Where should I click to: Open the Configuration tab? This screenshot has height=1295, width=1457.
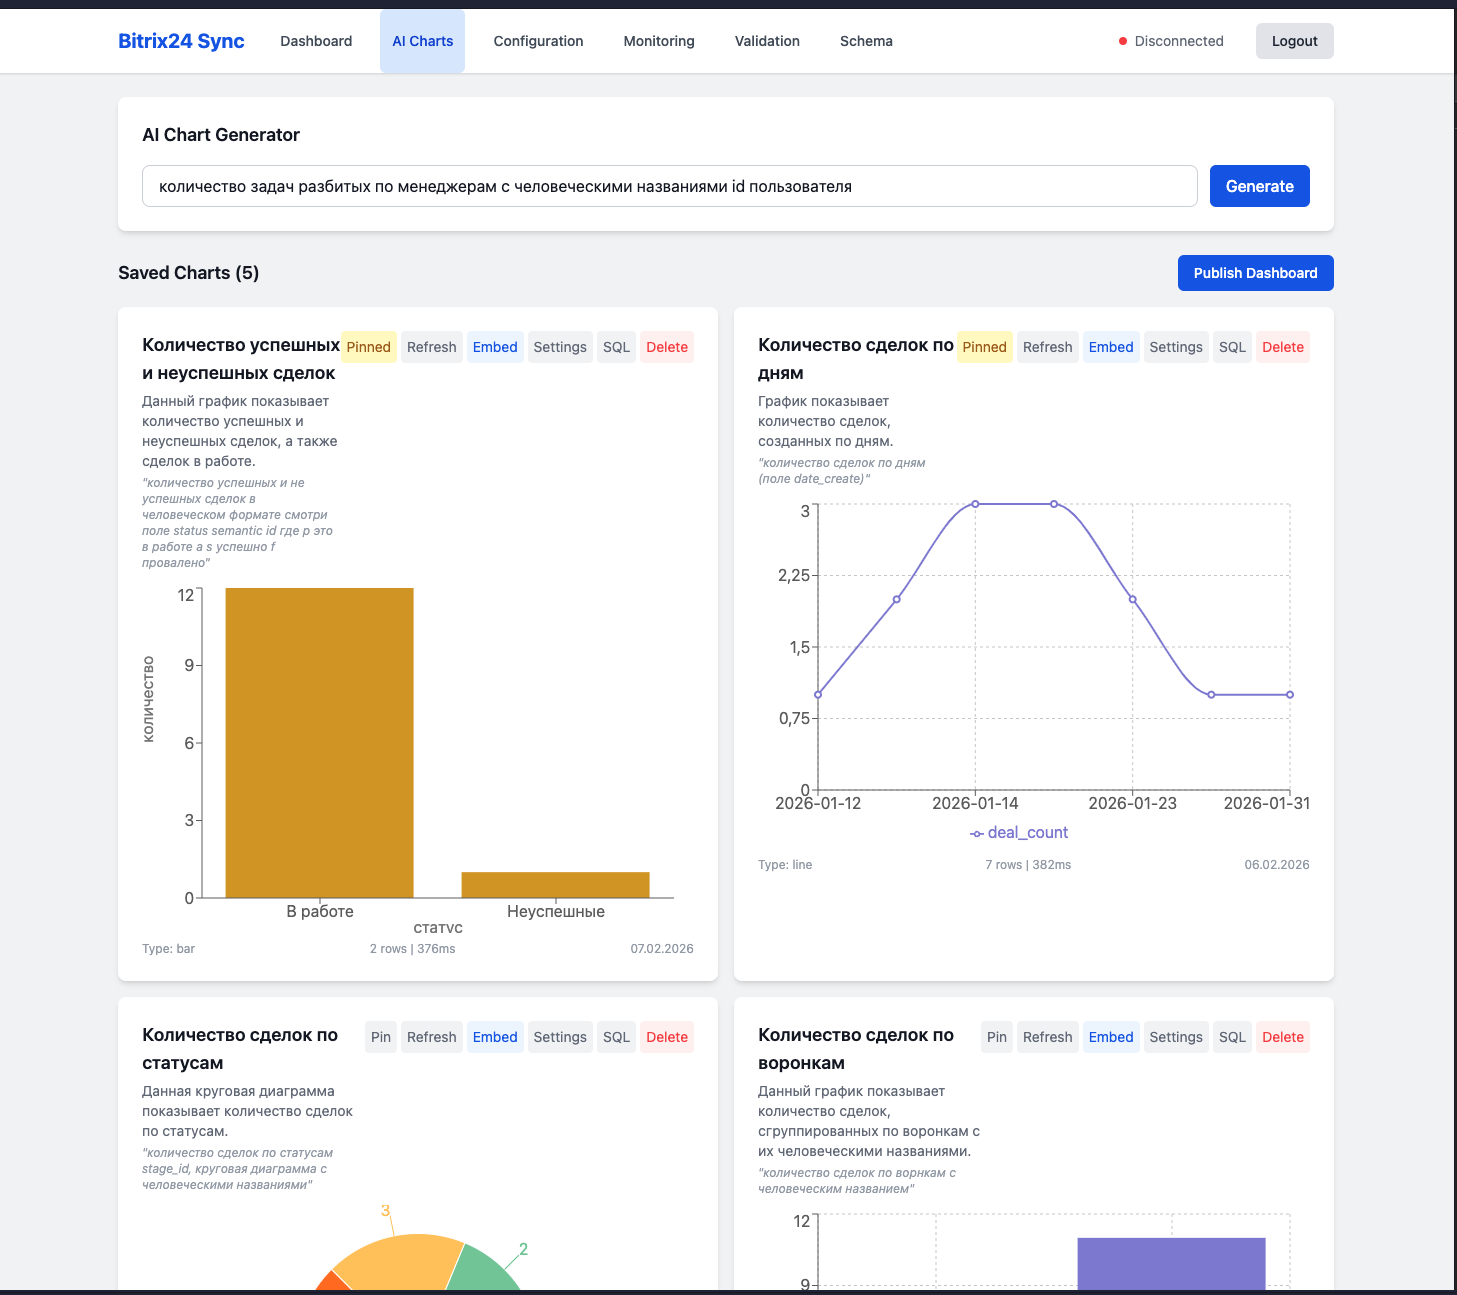click(x=538, y=41)
